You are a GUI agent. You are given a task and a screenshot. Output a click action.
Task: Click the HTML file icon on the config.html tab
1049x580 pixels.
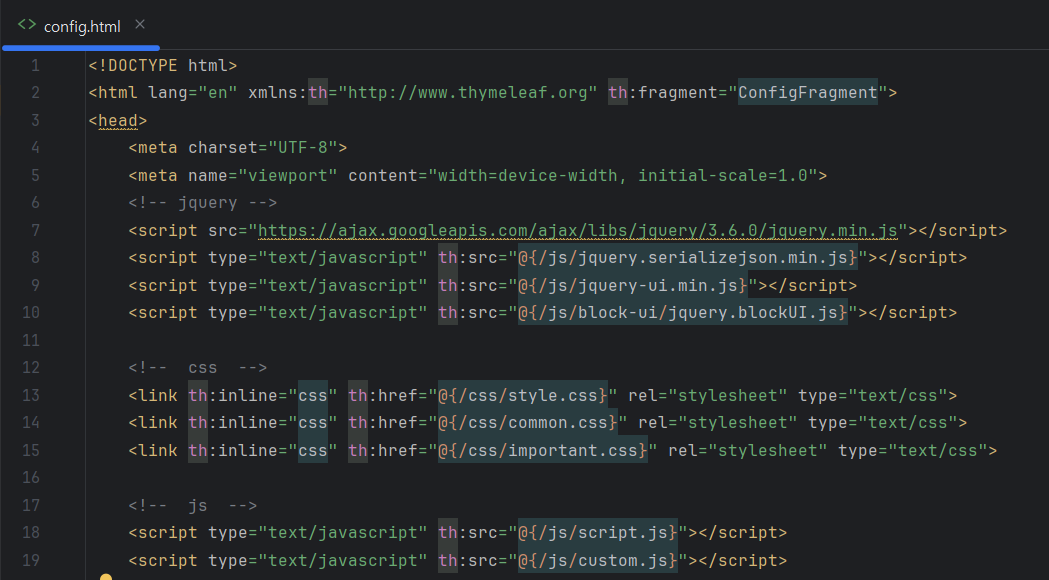25,25
